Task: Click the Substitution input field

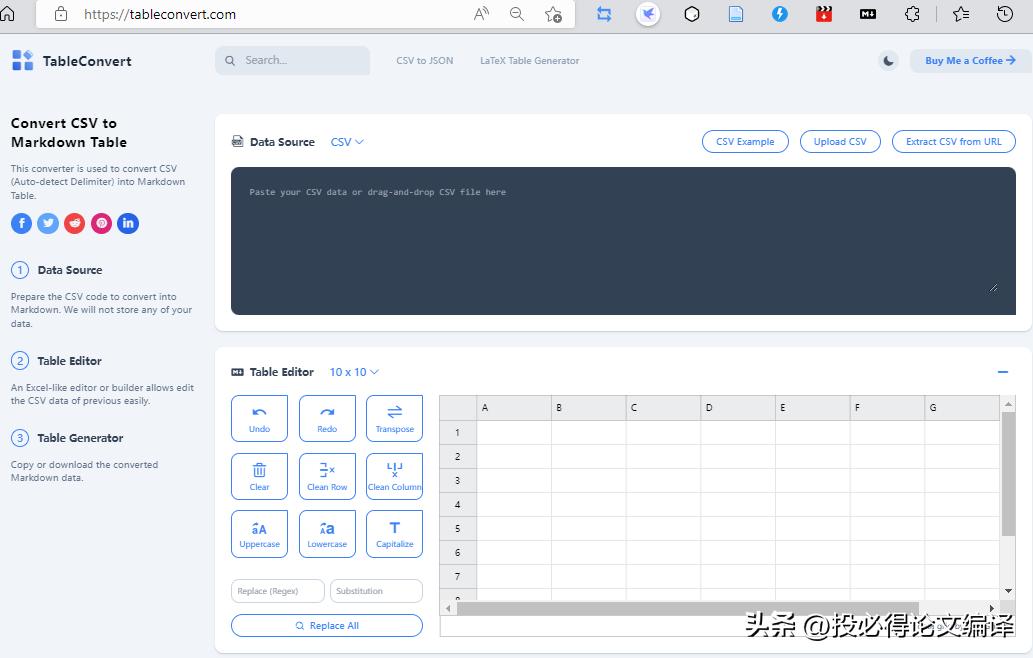Action: point(376,591)
